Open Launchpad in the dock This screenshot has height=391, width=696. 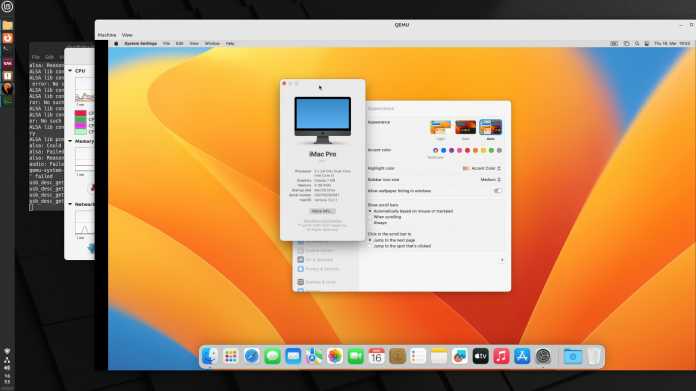pyautogui.click(x=230, y=356)
